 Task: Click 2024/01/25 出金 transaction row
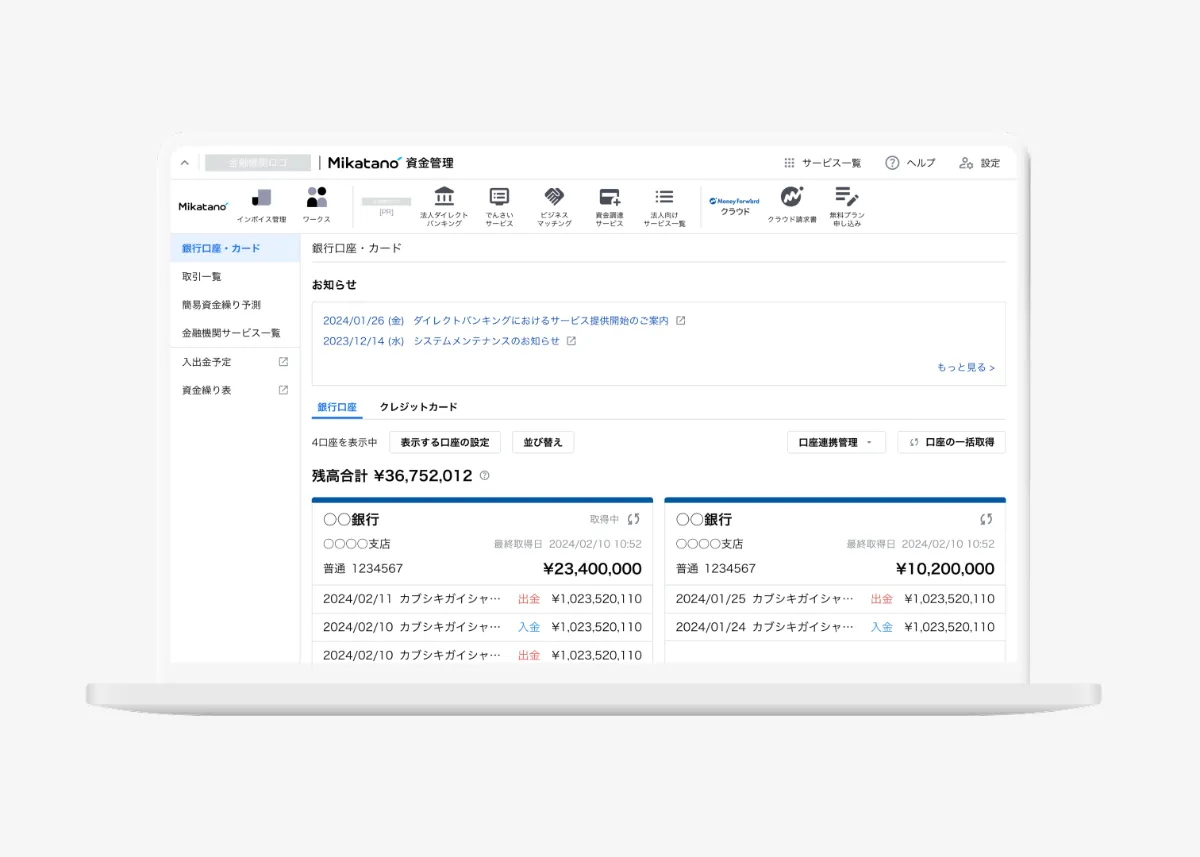point(835,599)
